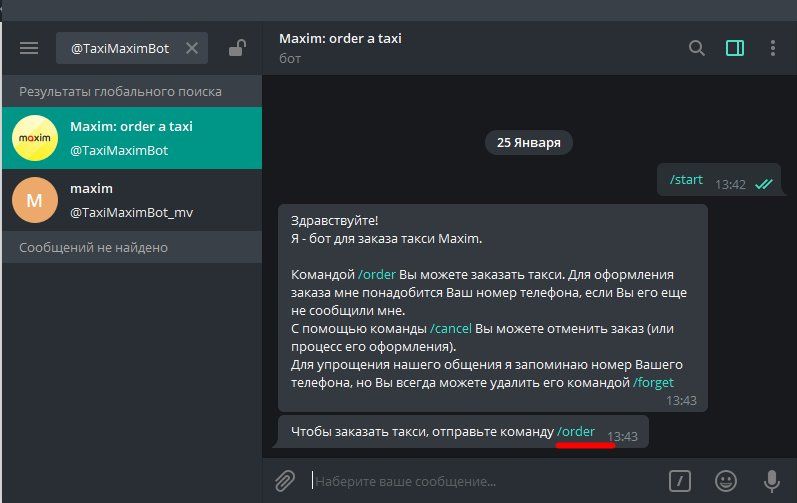This screenshot has height=503, width=797.
Task: Click the 13:42 timestamp on /start
Action: pos(730,184)
